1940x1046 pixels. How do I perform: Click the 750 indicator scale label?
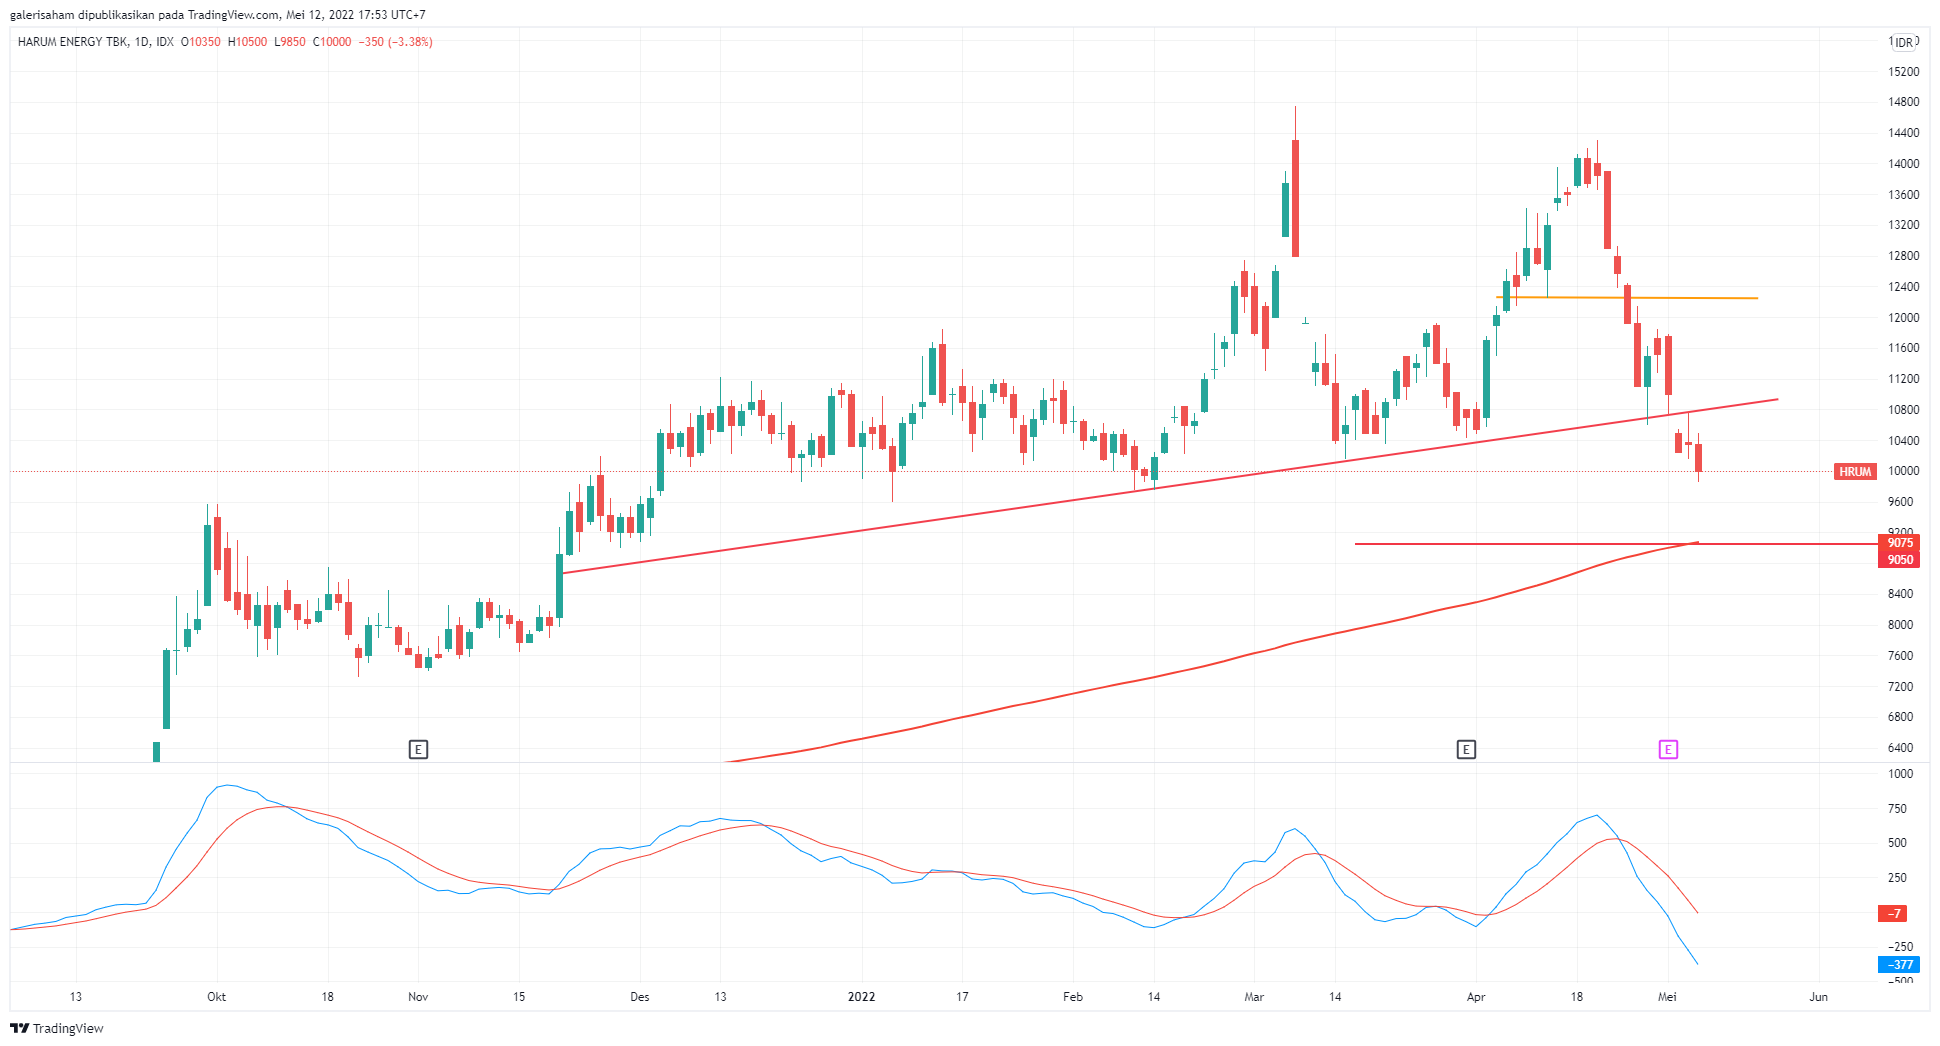[x=1897, y=809]
